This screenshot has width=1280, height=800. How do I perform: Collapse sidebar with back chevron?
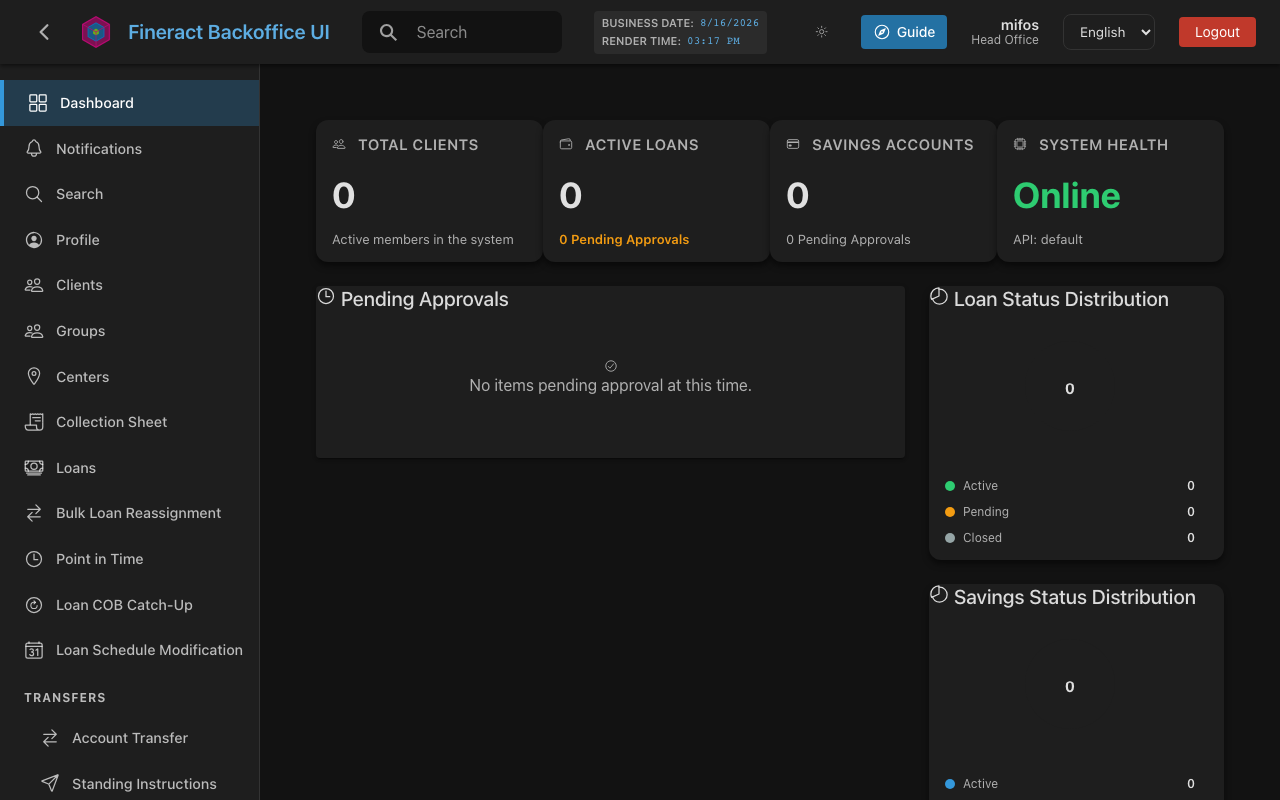[x=44, y=32]
